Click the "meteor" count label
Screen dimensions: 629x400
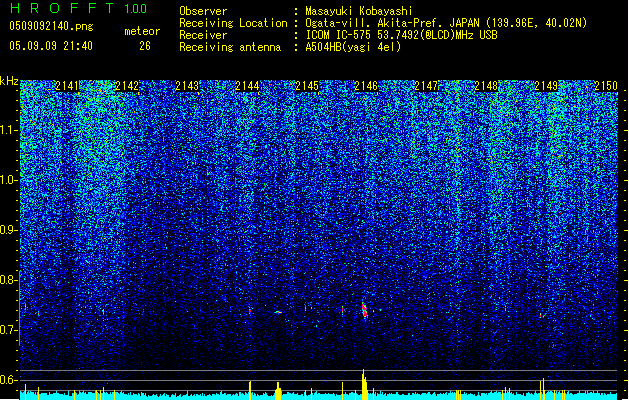pos(142,31)
